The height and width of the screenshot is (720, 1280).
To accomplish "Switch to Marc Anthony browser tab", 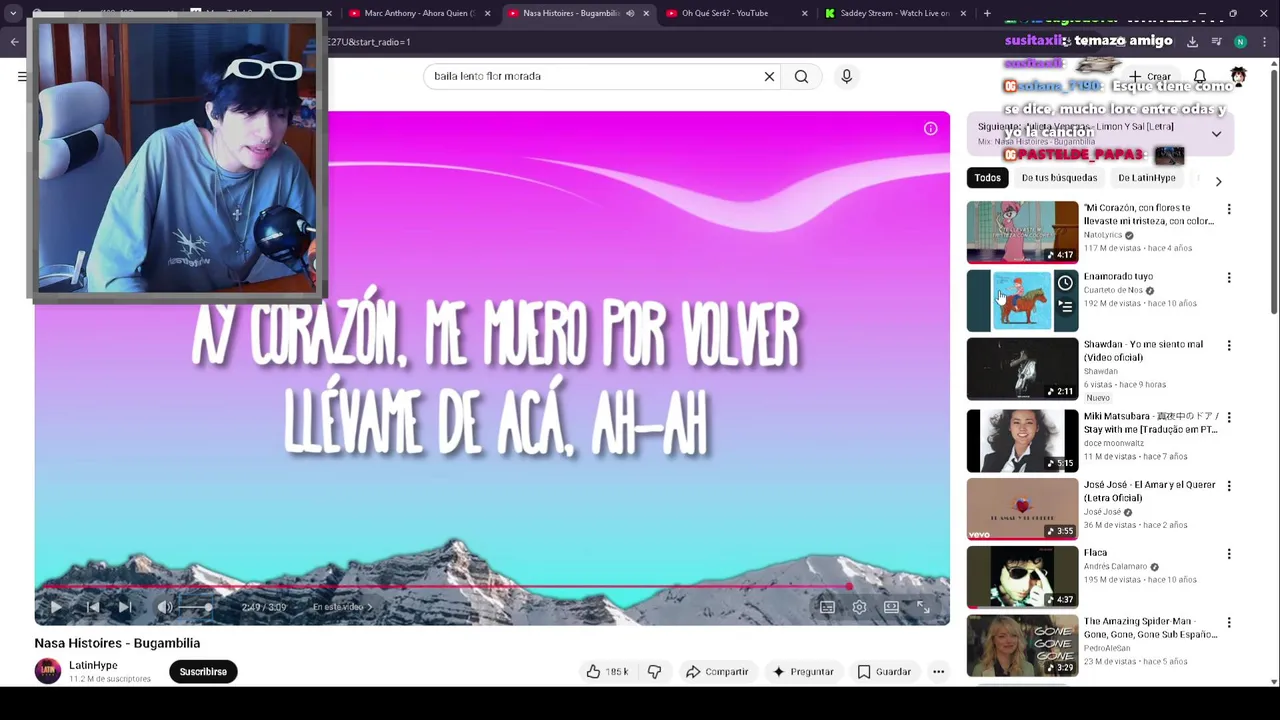I will coord(419,13).
